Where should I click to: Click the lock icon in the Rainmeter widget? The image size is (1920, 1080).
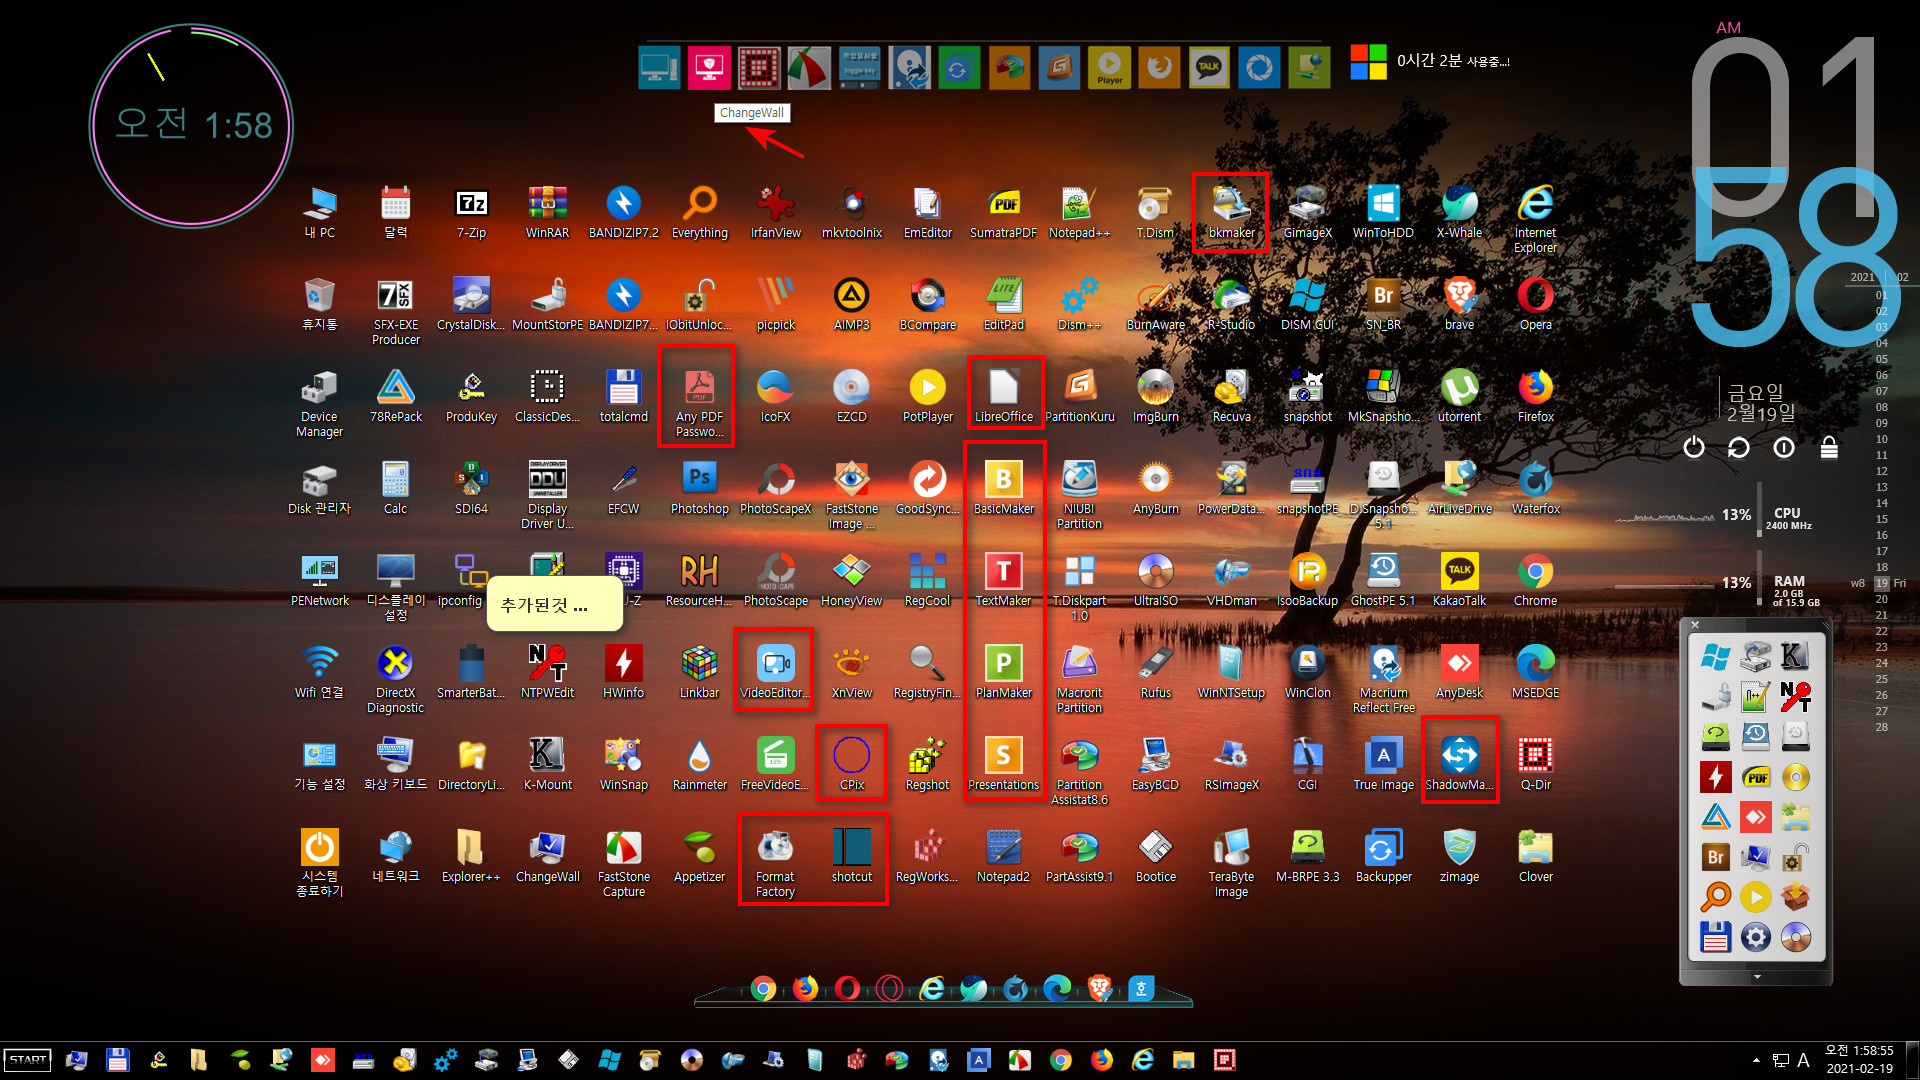coord(1829,447)
